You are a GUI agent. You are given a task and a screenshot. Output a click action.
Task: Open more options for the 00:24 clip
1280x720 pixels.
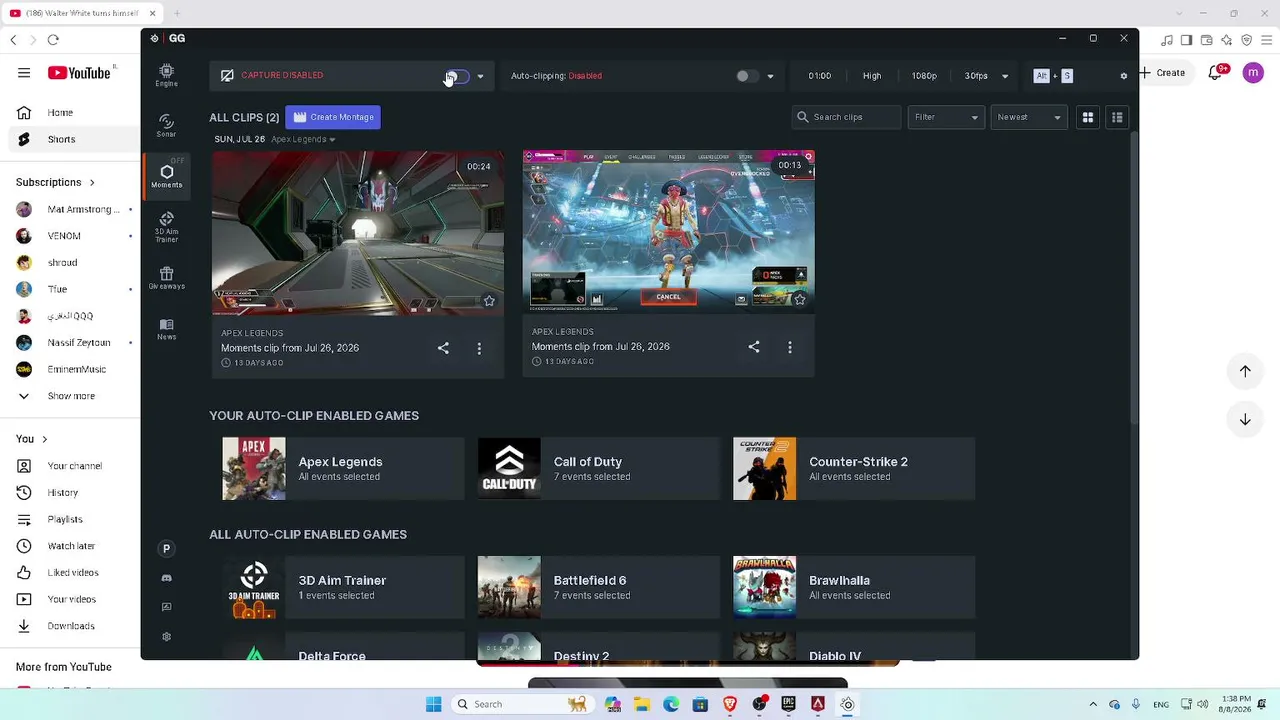pos(479,348)
